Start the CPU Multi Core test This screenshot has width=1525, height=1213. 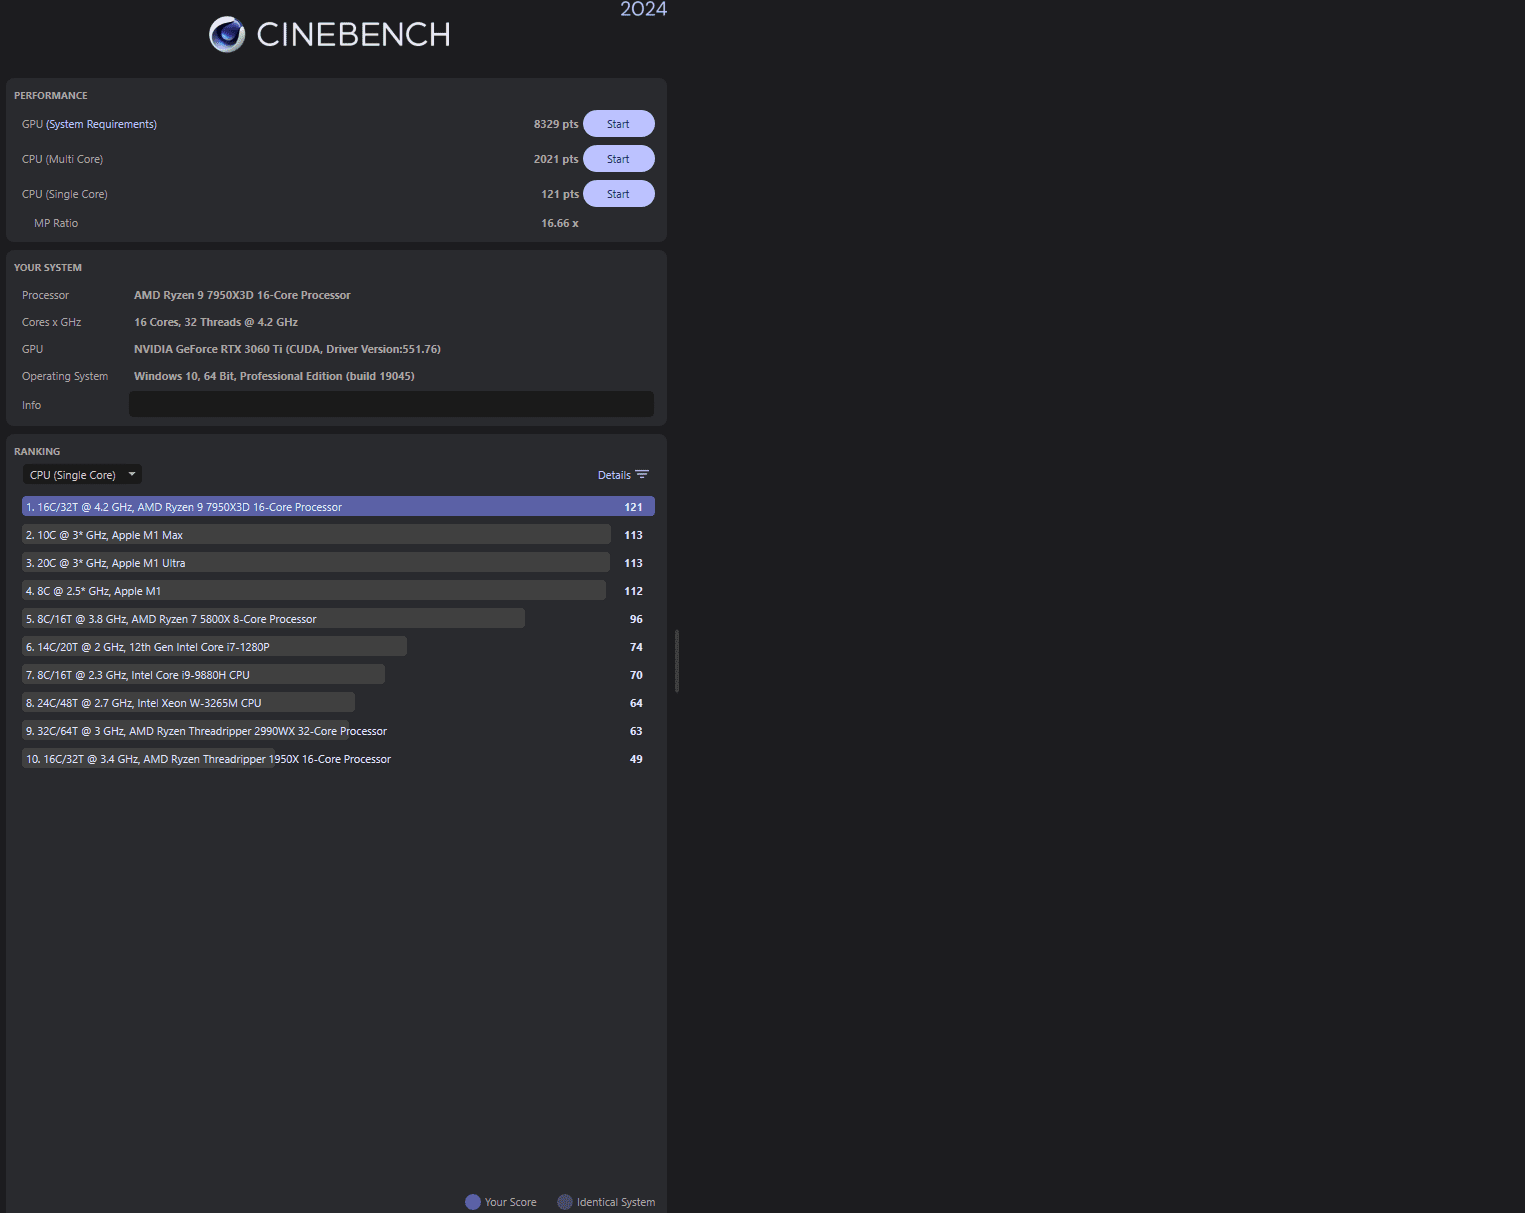[x=618, y=159]
